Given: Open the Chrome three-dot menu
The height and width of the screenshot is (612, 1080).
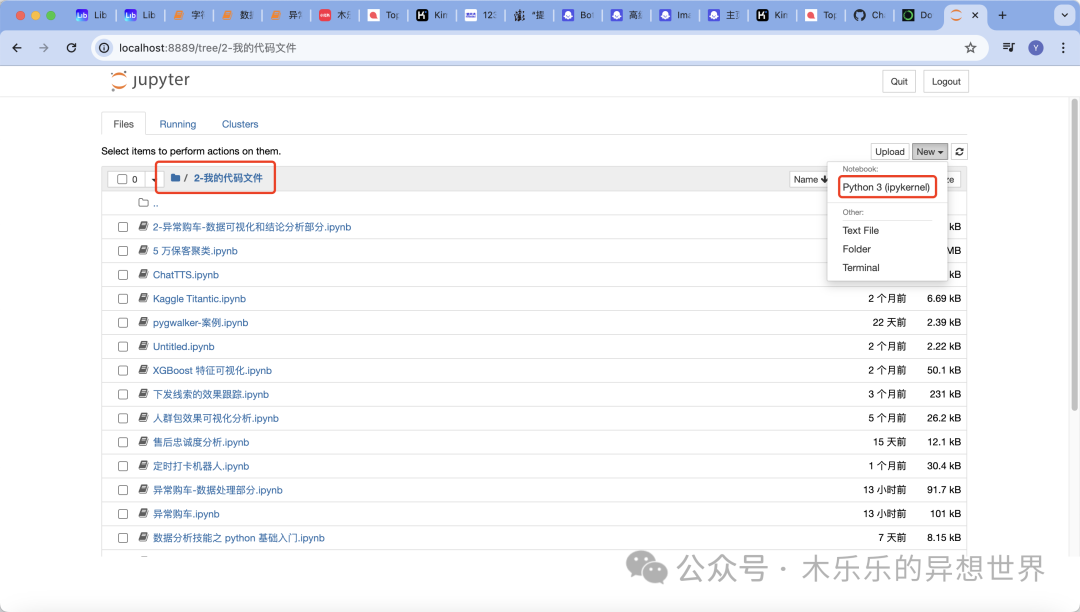Looking at the screenshot, I should click(x=1063, y=48).
